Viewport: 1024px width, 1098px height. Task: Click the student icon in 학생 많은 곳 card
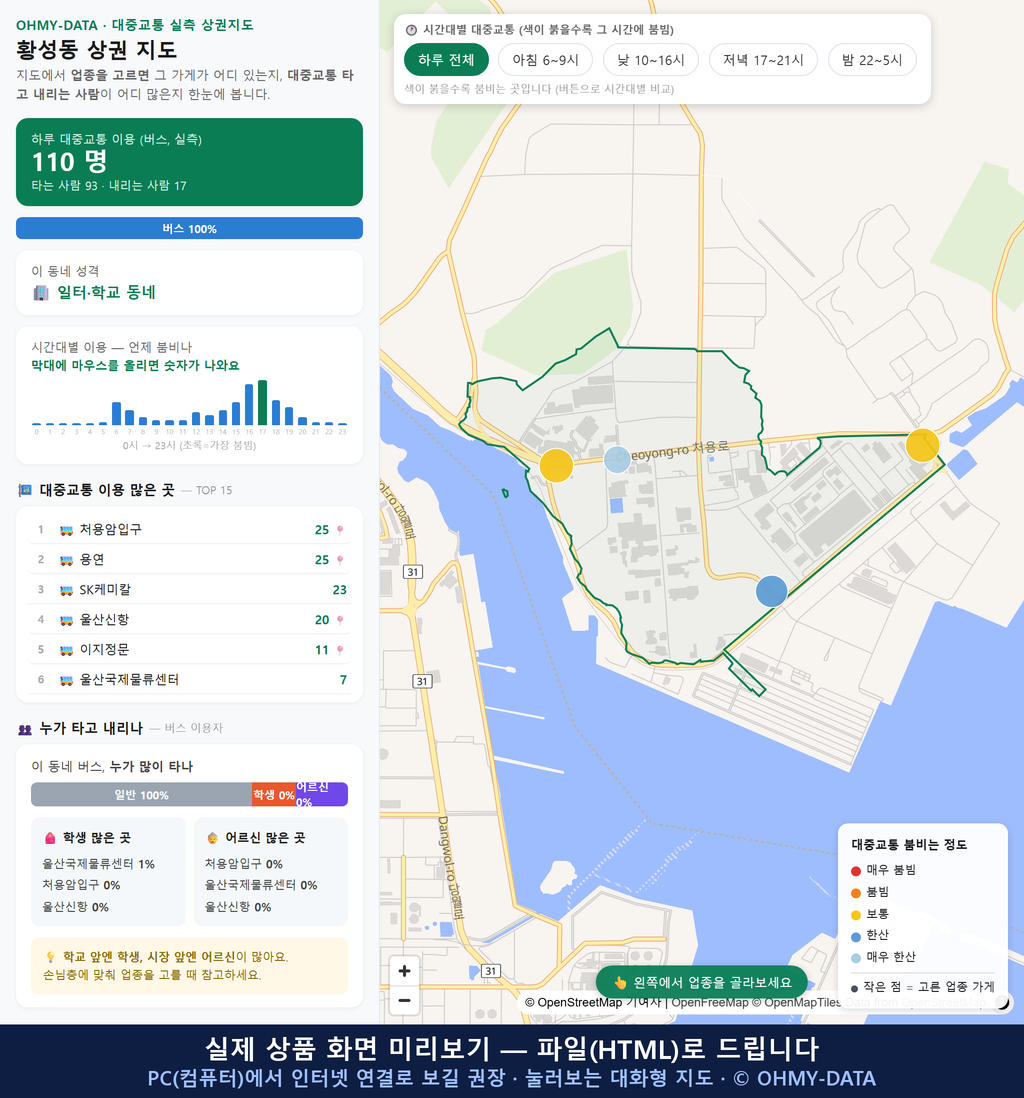click(50, 838)
